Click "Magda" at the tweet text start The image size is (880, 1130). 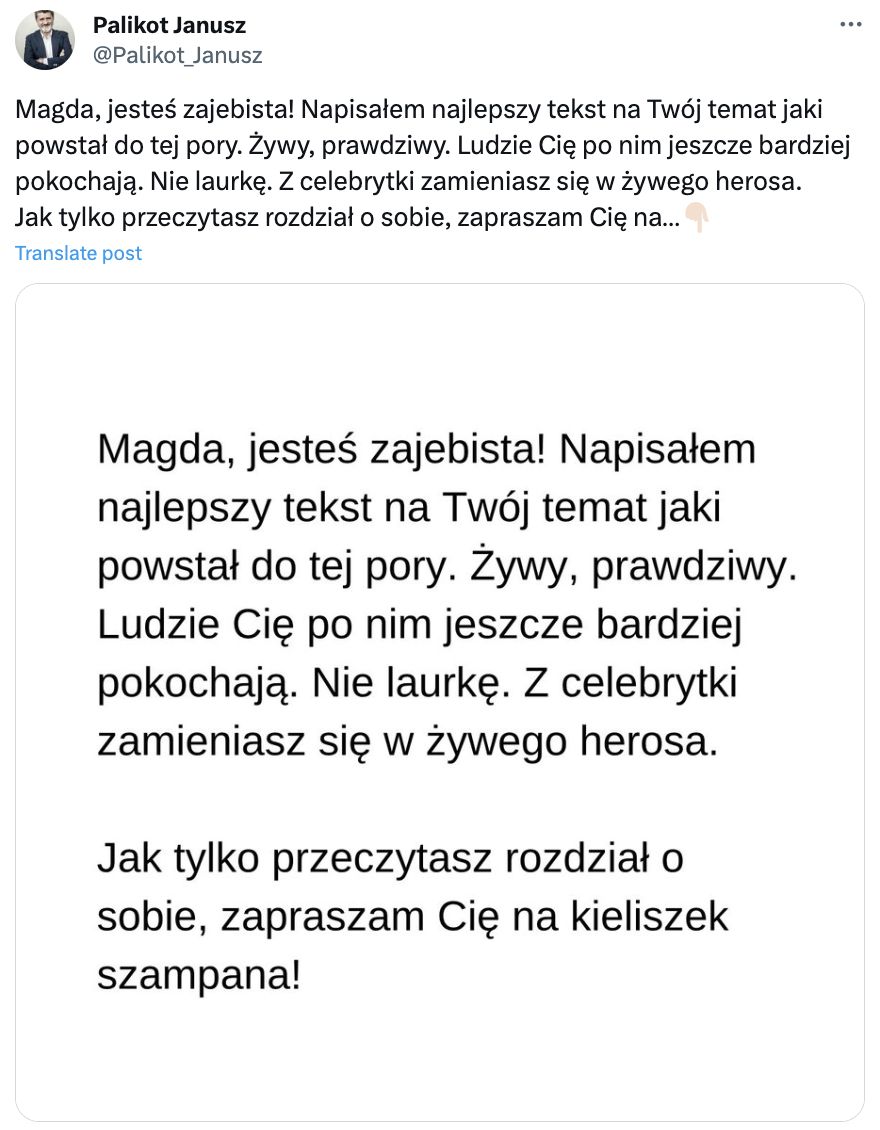point(45,109)
